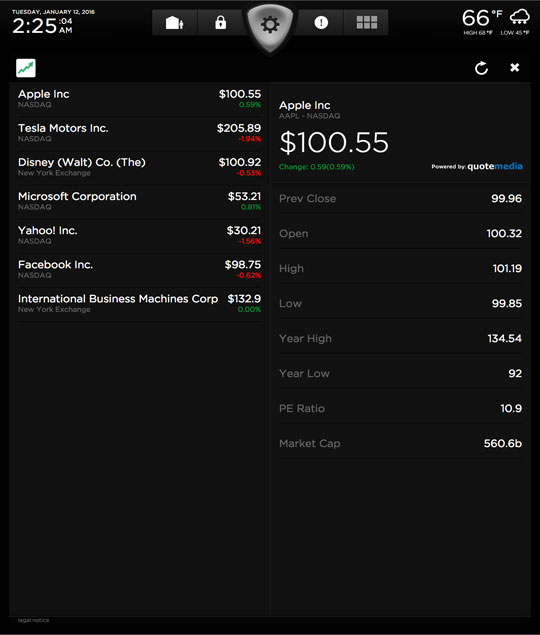
Task: Click the Tuesday, January 12, 2016 date
Action: [x=53, y=12]
